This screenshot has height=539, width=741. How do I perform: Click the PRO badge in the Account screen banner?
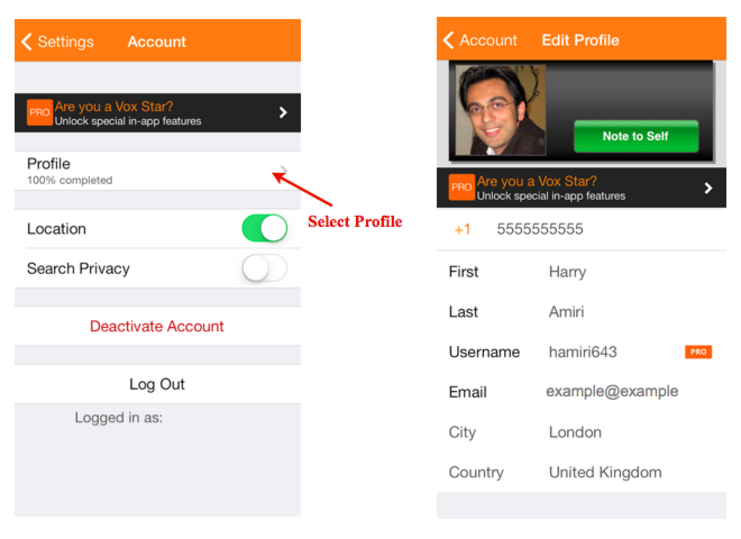(39, 112)
